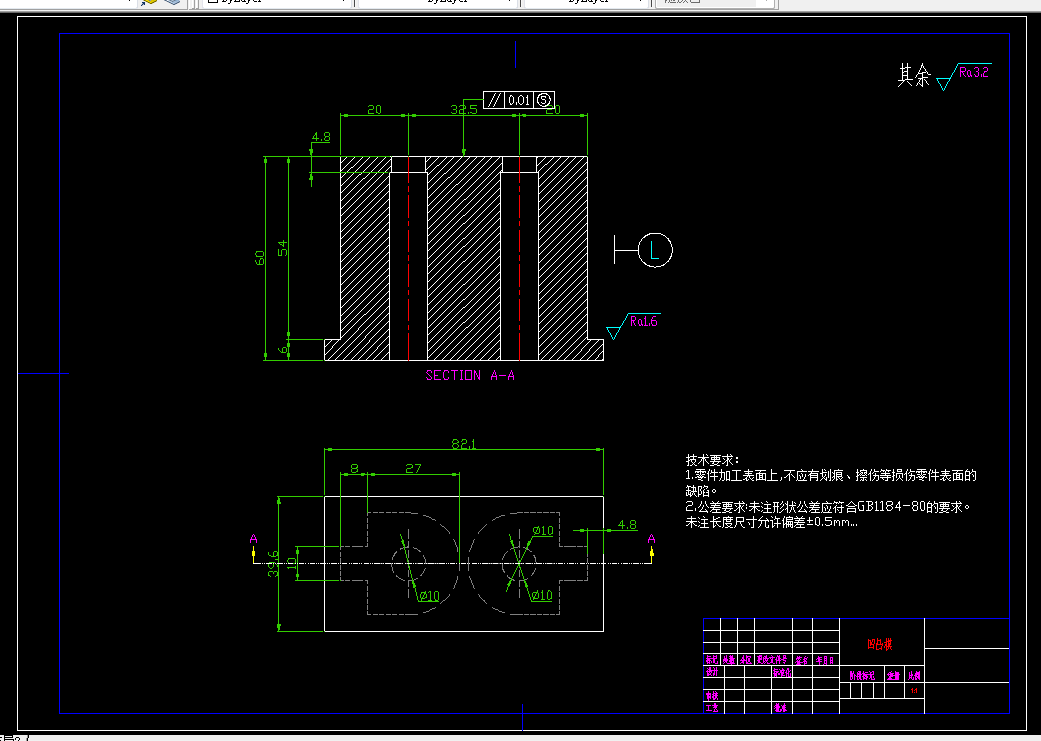The image size is (1041, 741).
Task: Select the 标记 header cell
Action: (x=712, y=660)
